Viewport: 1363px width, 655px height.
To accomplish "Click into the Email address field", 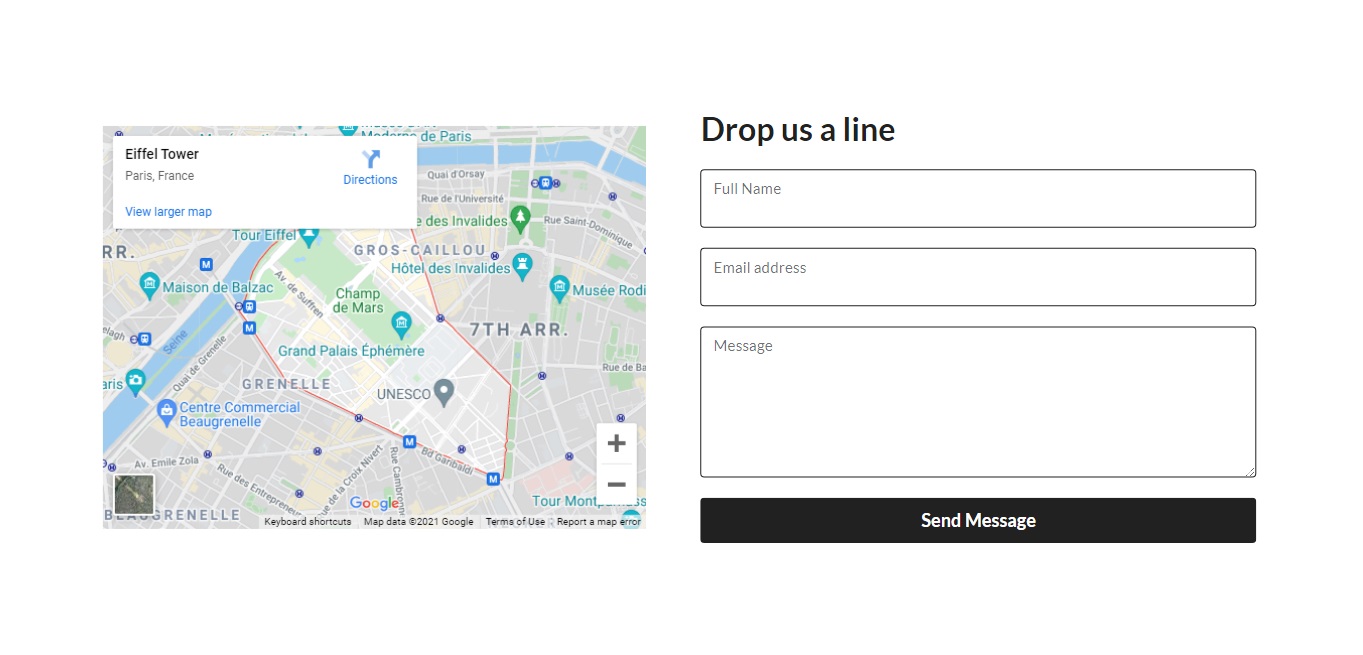I will (977, 277).
